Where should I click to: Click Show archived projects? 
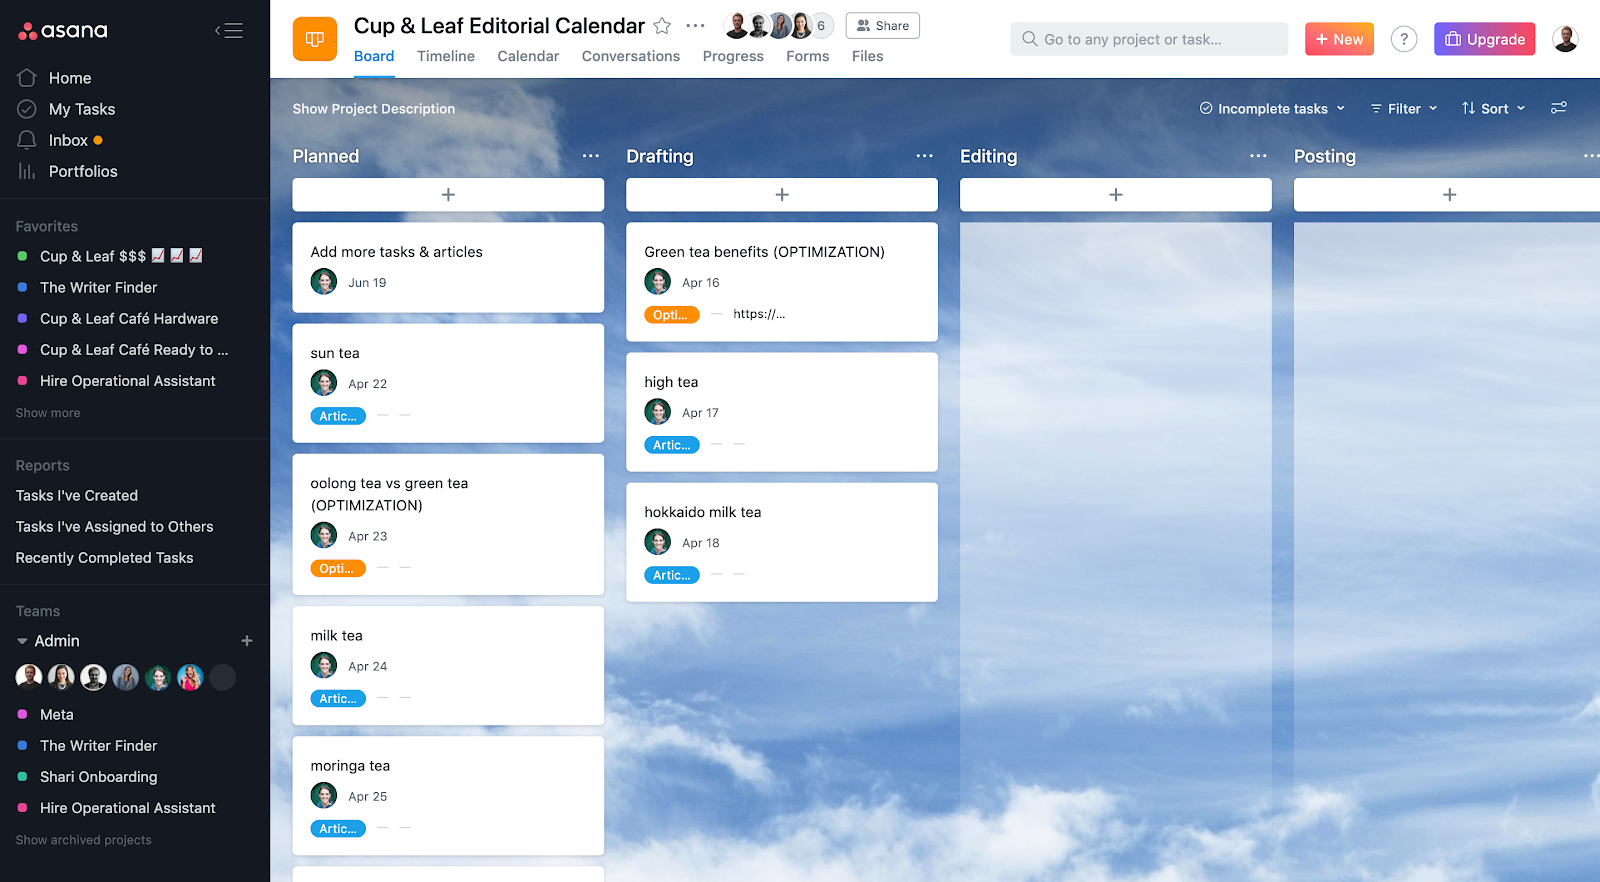[84, 840]
